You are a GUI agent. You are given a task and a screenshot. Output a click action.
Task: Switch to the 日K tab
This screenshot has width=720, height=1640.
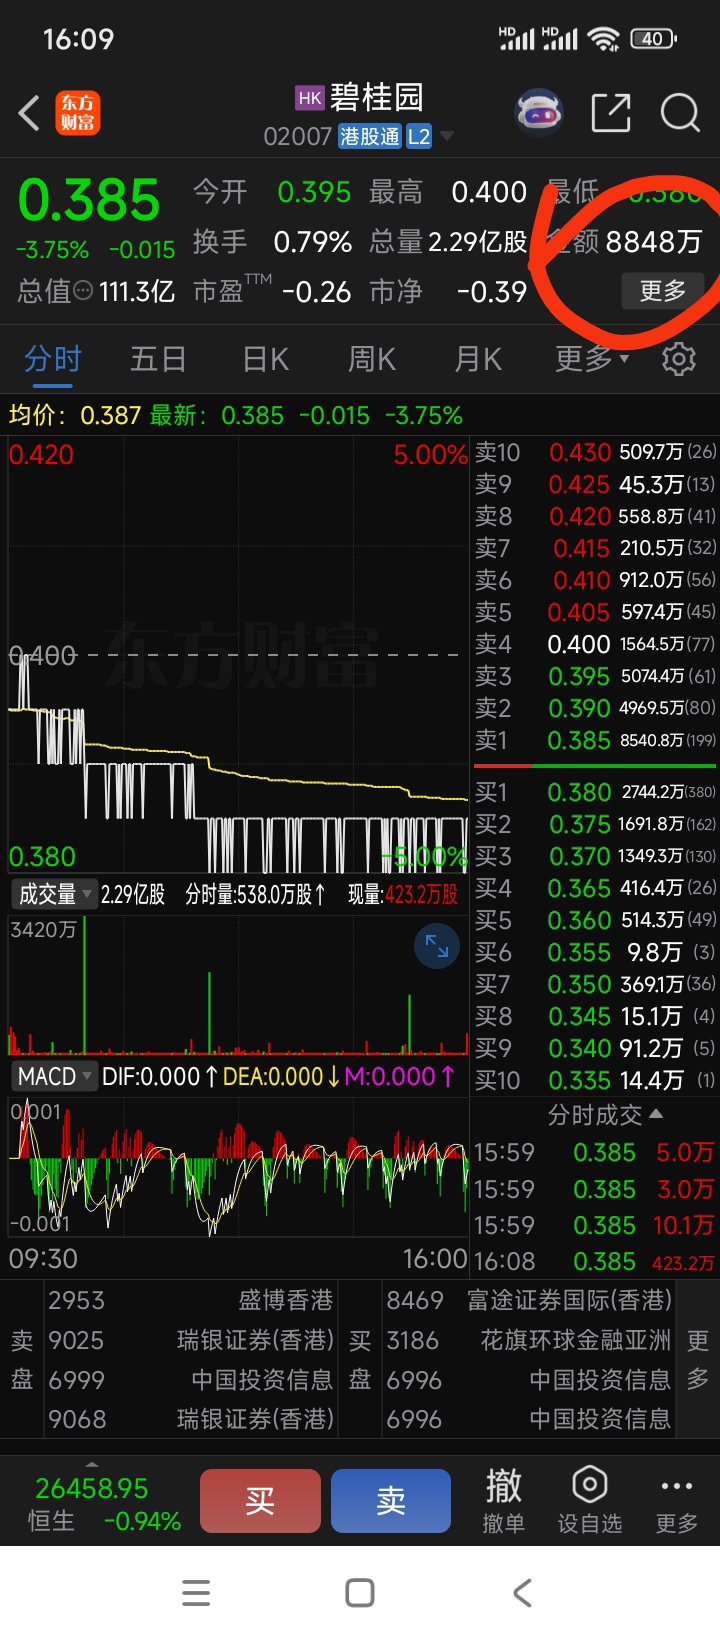[x=265, y=358]
